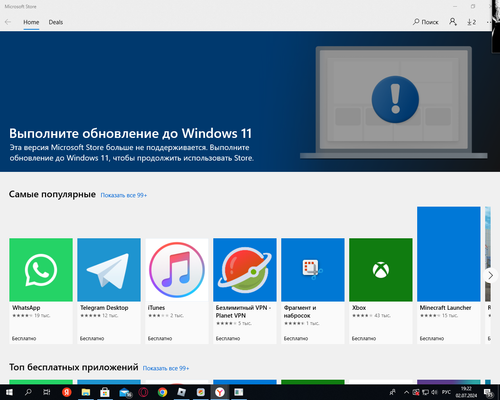Viewport: 500px width, 400px height.
Task: Switch to the Deals tab
Action: (56, 22)
